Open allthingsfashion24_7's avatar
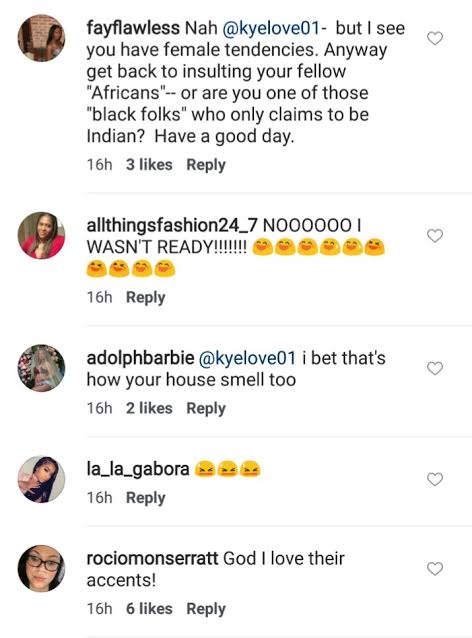 coord(41,236)
